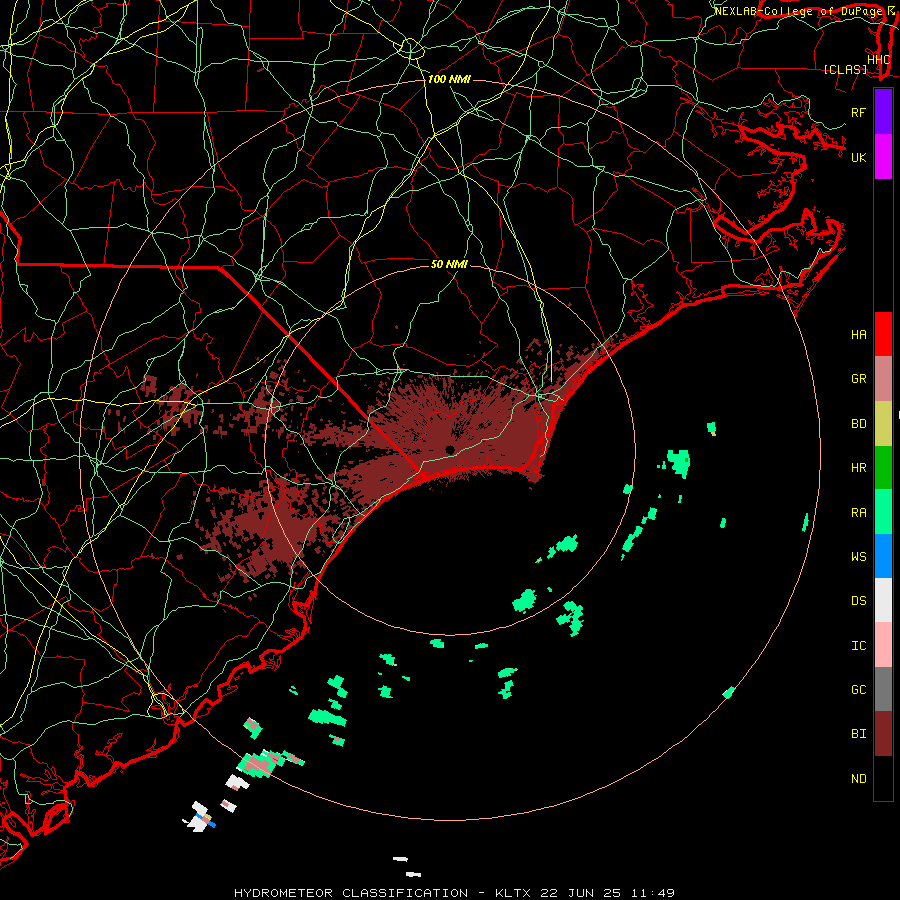Screen dimensions: 900x900
Task: Click the UK legend label
Action: pyautogui.click(x=858, y=157)
